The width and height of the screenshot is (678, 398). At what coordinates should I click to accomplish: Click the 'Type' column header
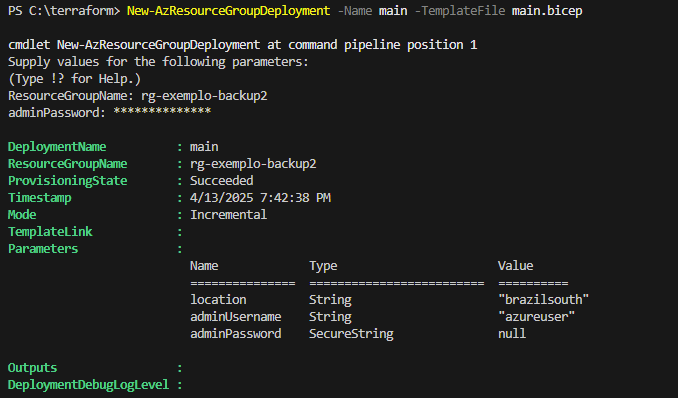coord(323,266)
